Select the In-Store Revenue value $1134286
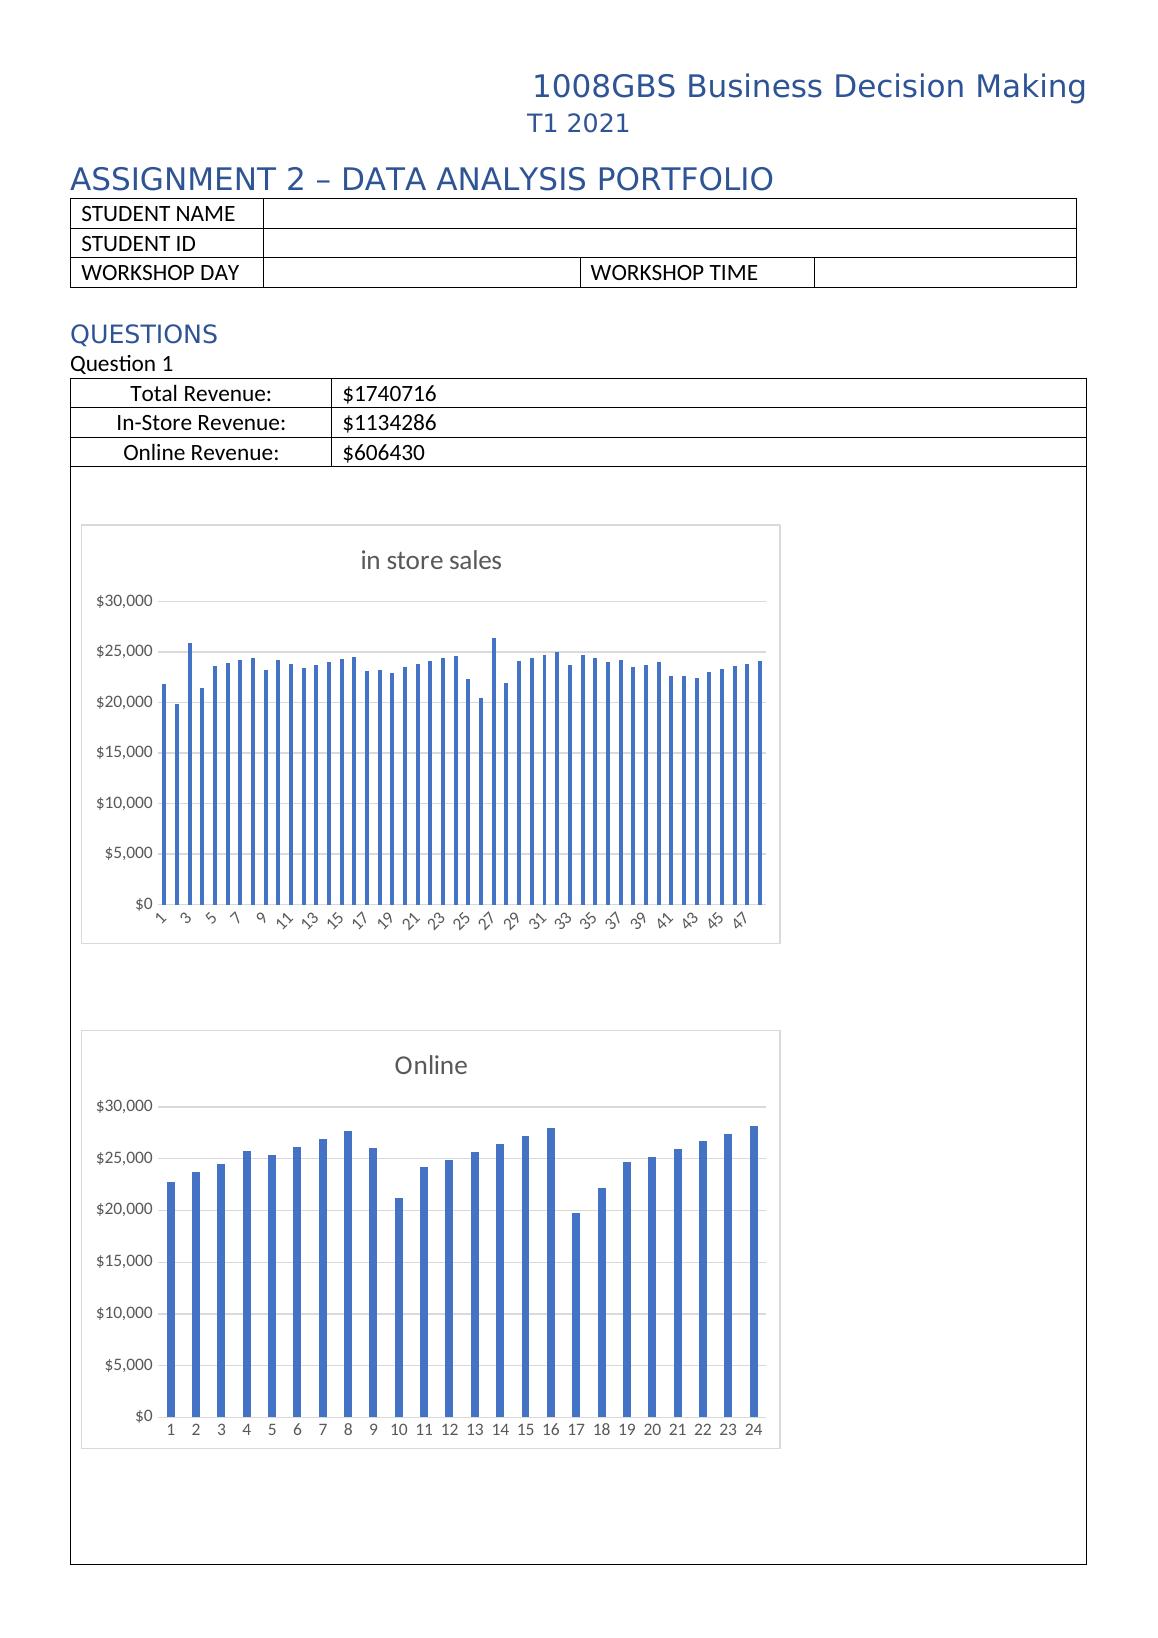 (389, 423)
